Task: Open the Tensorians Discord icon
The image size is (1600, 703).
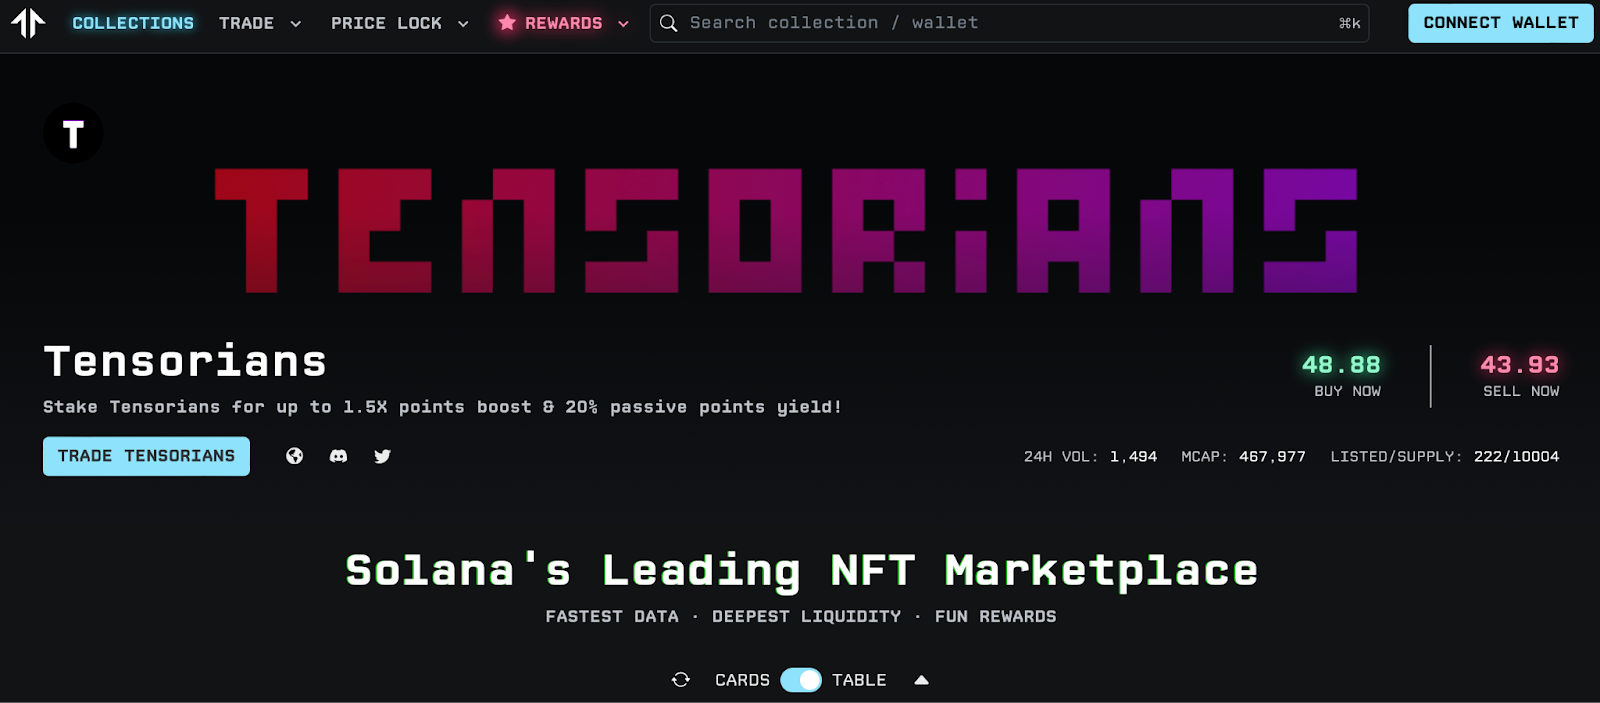Action: [338, 456]
